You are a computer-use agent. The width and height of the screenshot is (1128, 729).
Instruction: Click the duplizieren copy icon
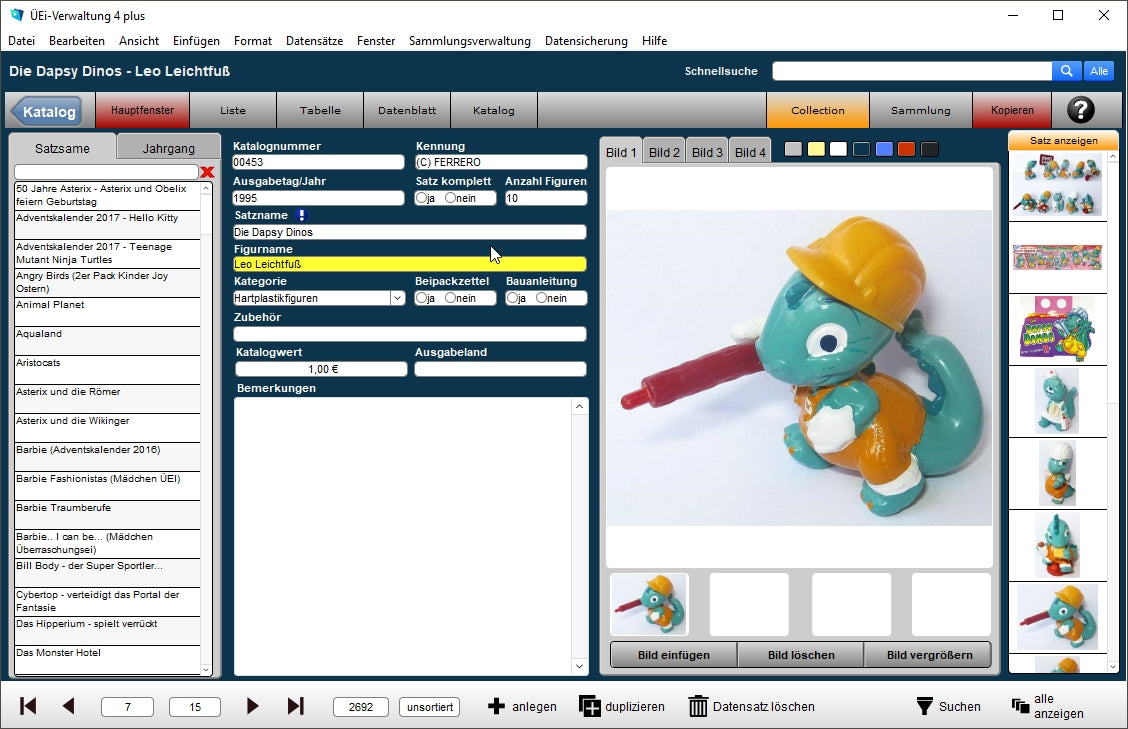click(590, 707)
